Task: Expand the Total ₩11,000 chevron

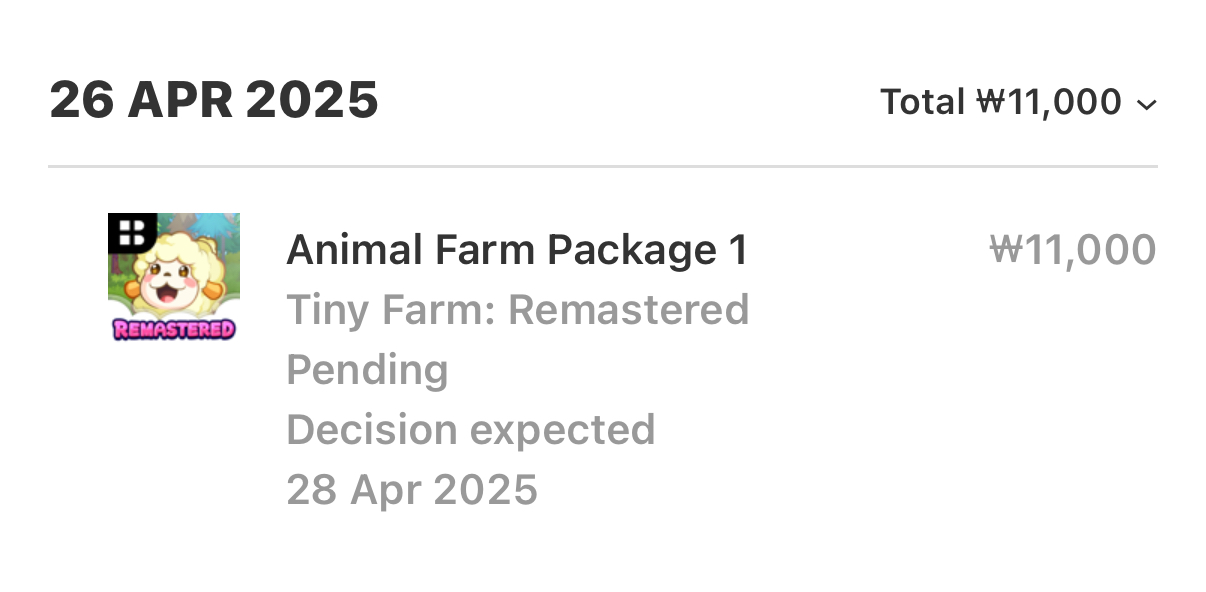Action: click(1147, 104)
